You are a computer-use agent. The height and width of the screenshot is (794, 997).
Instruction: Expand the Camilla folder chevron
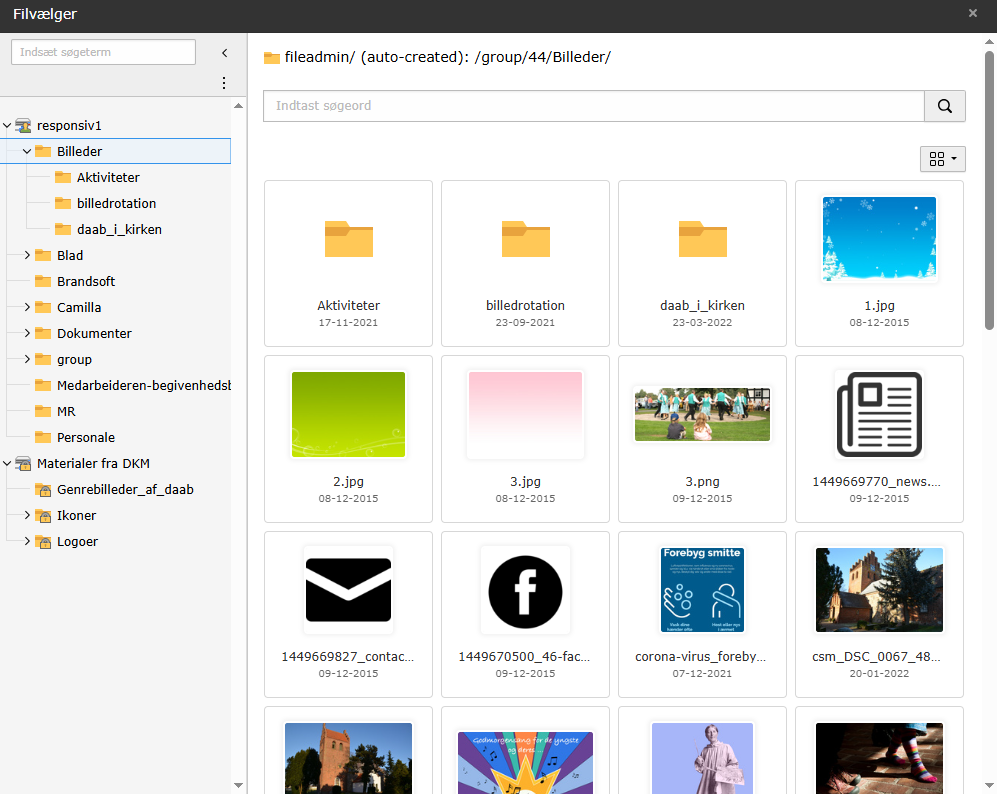[x=27, y=308]
